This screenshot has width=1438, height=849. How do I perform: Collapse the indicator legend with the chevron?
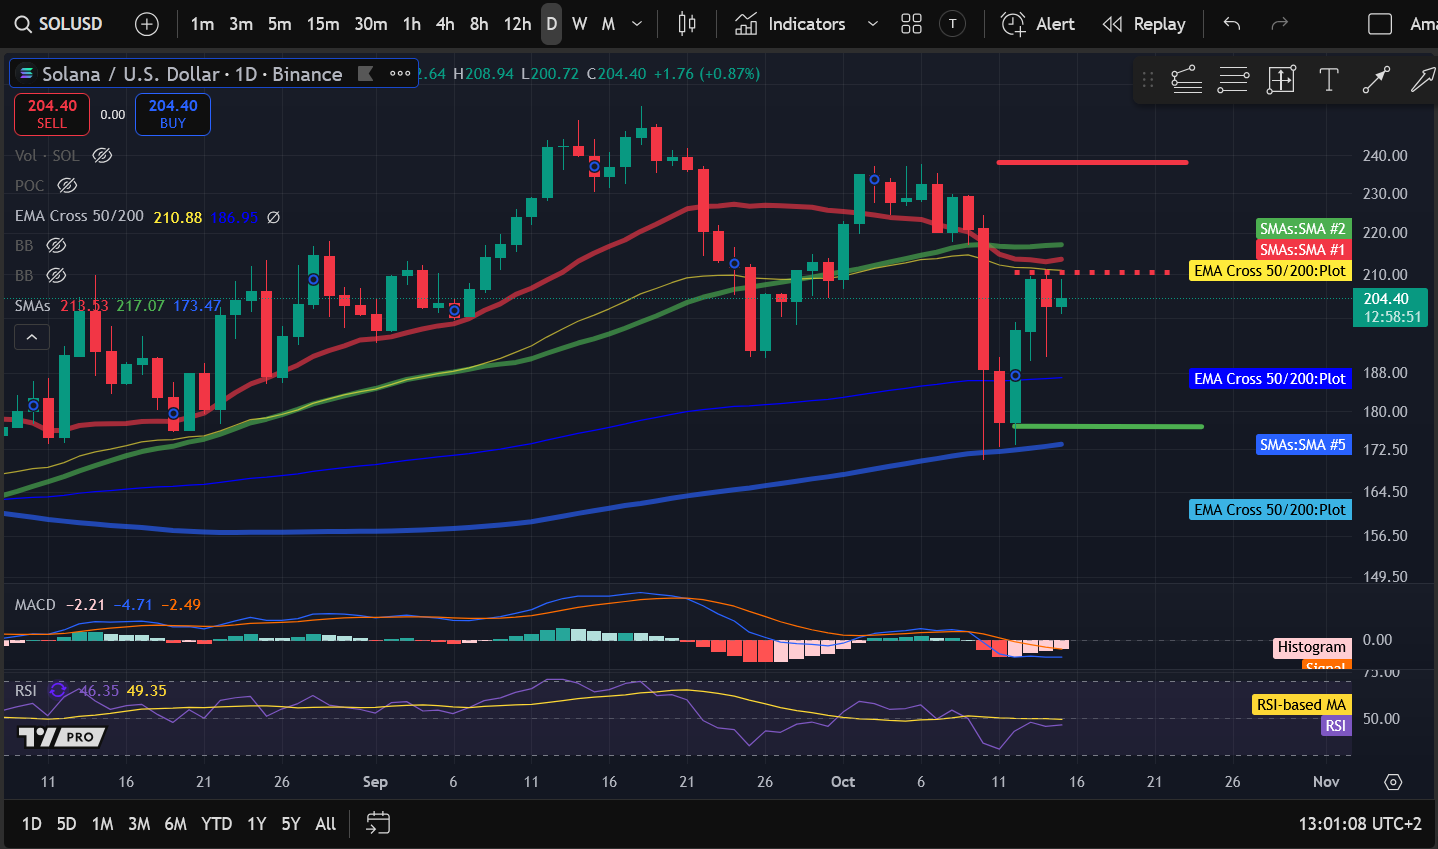(32, 337)
